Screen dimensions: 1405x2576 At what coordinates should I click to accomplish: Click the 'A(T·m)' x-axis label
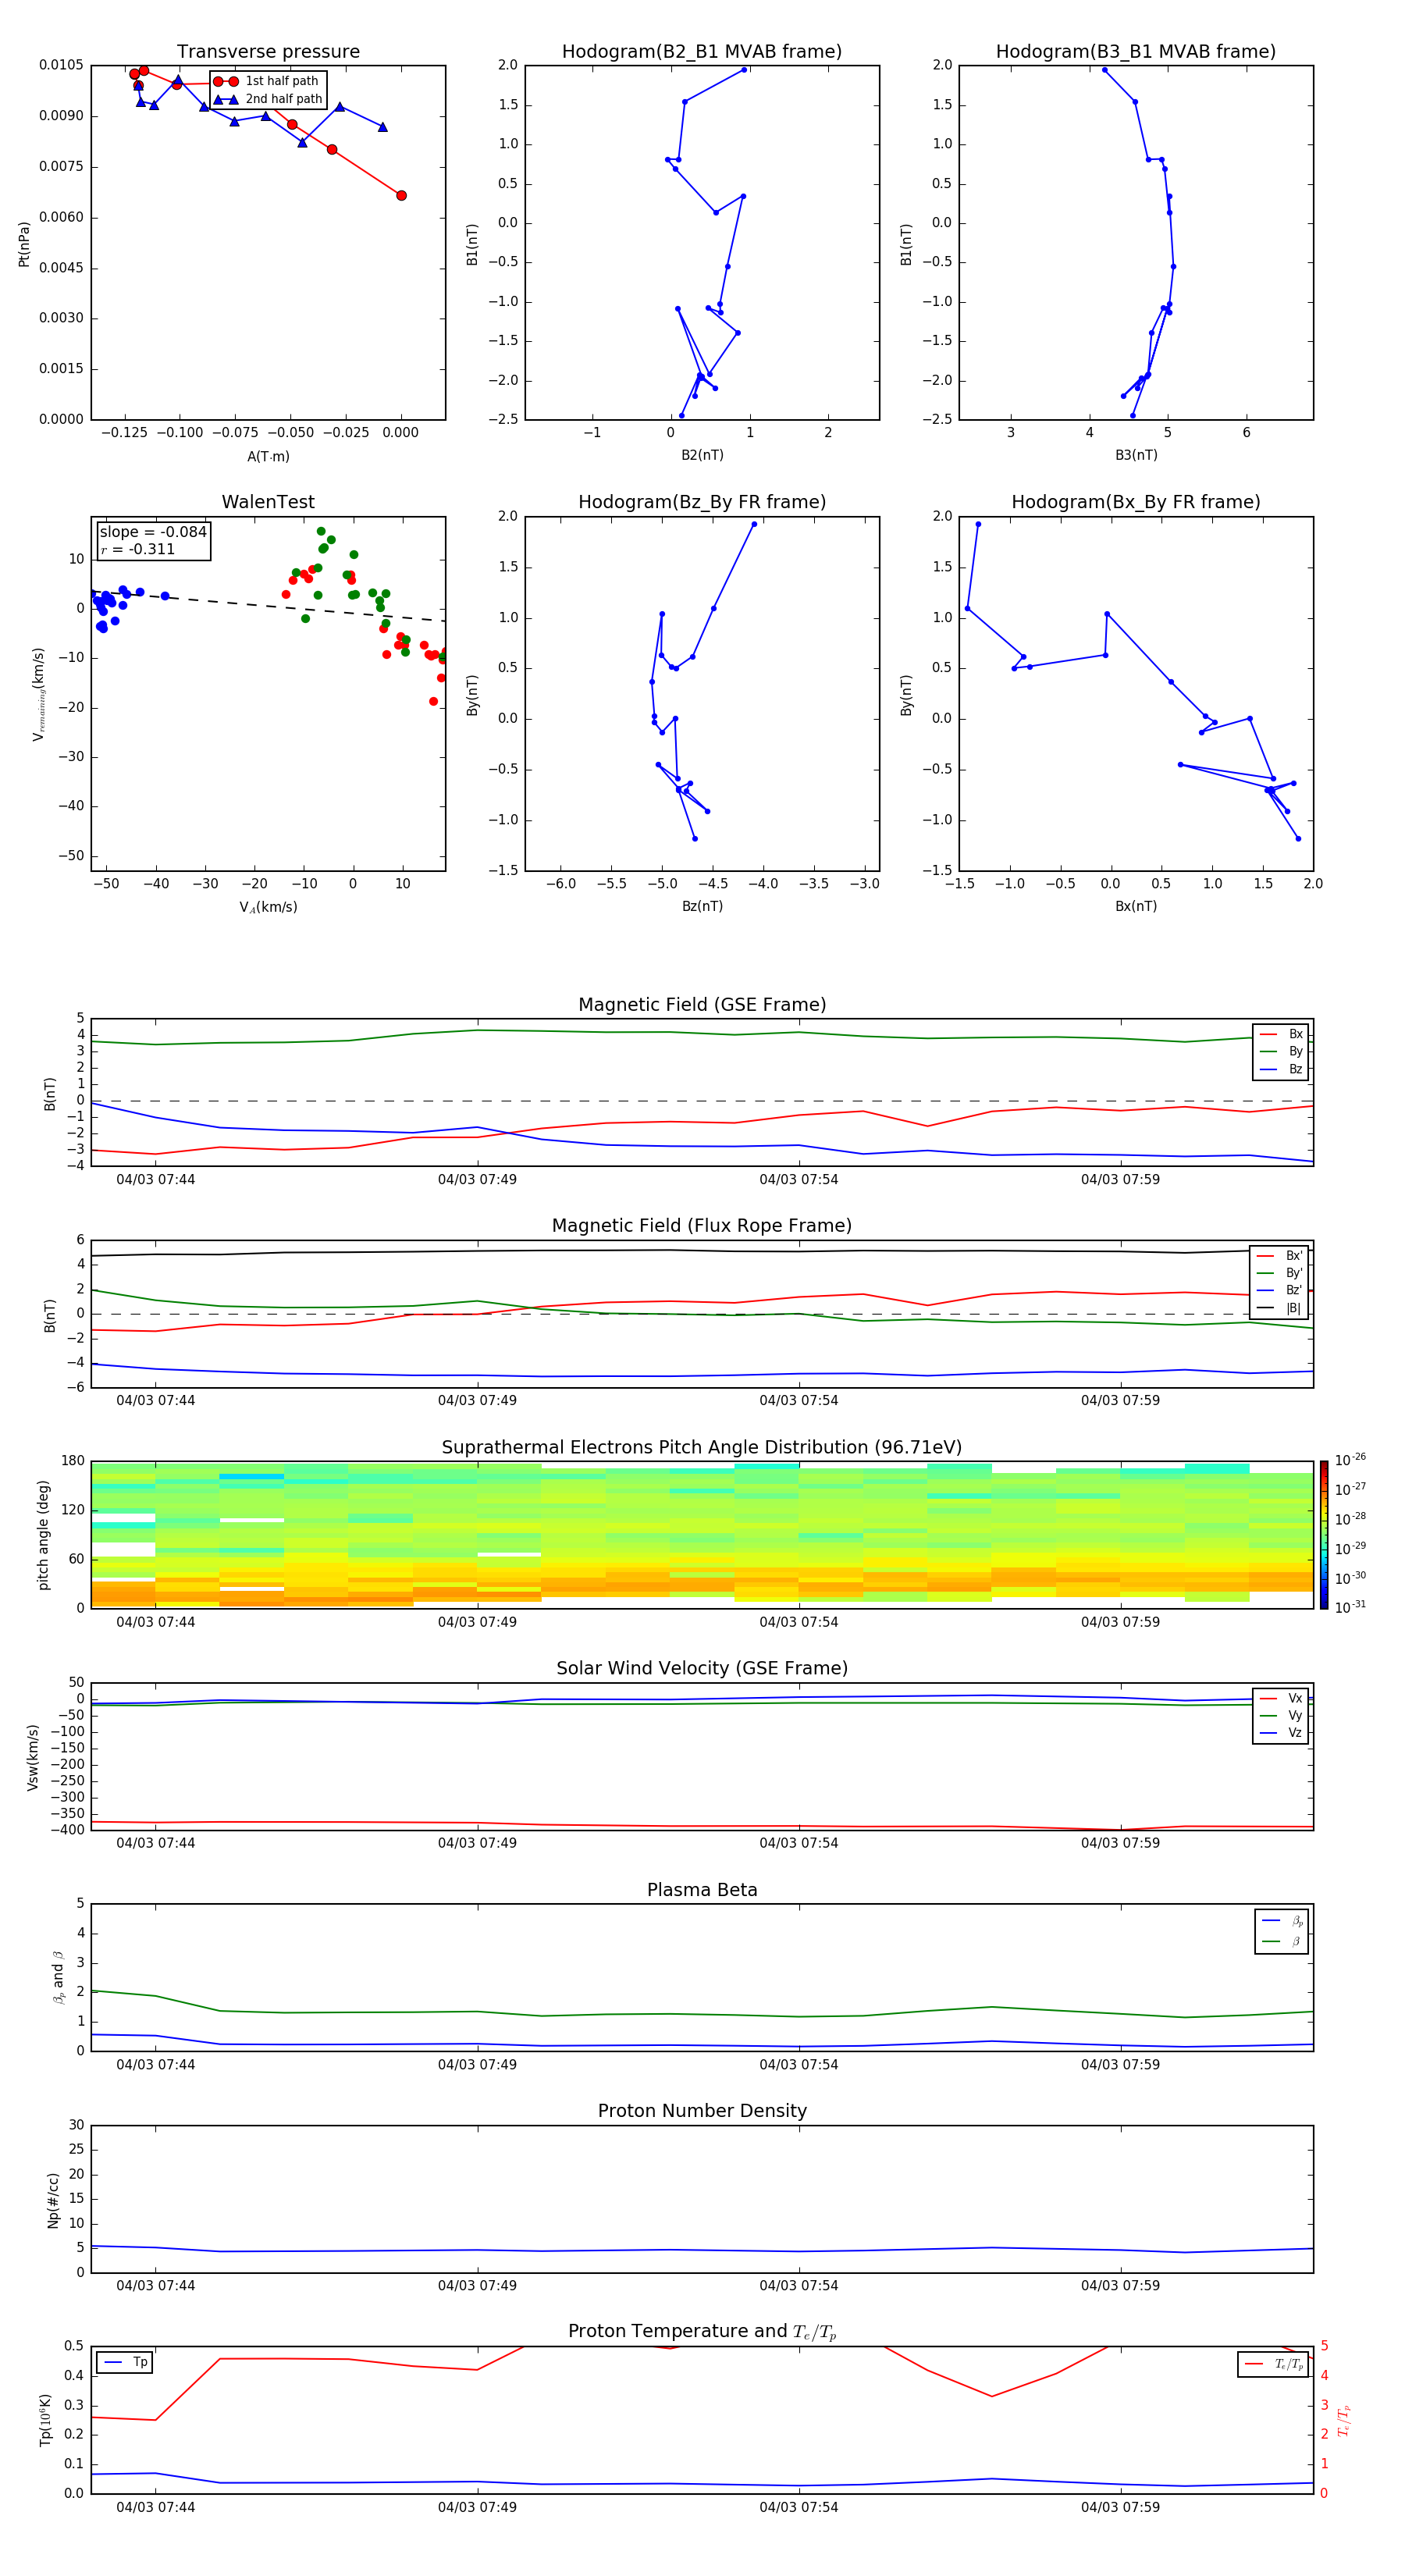(x=268, y=456)
